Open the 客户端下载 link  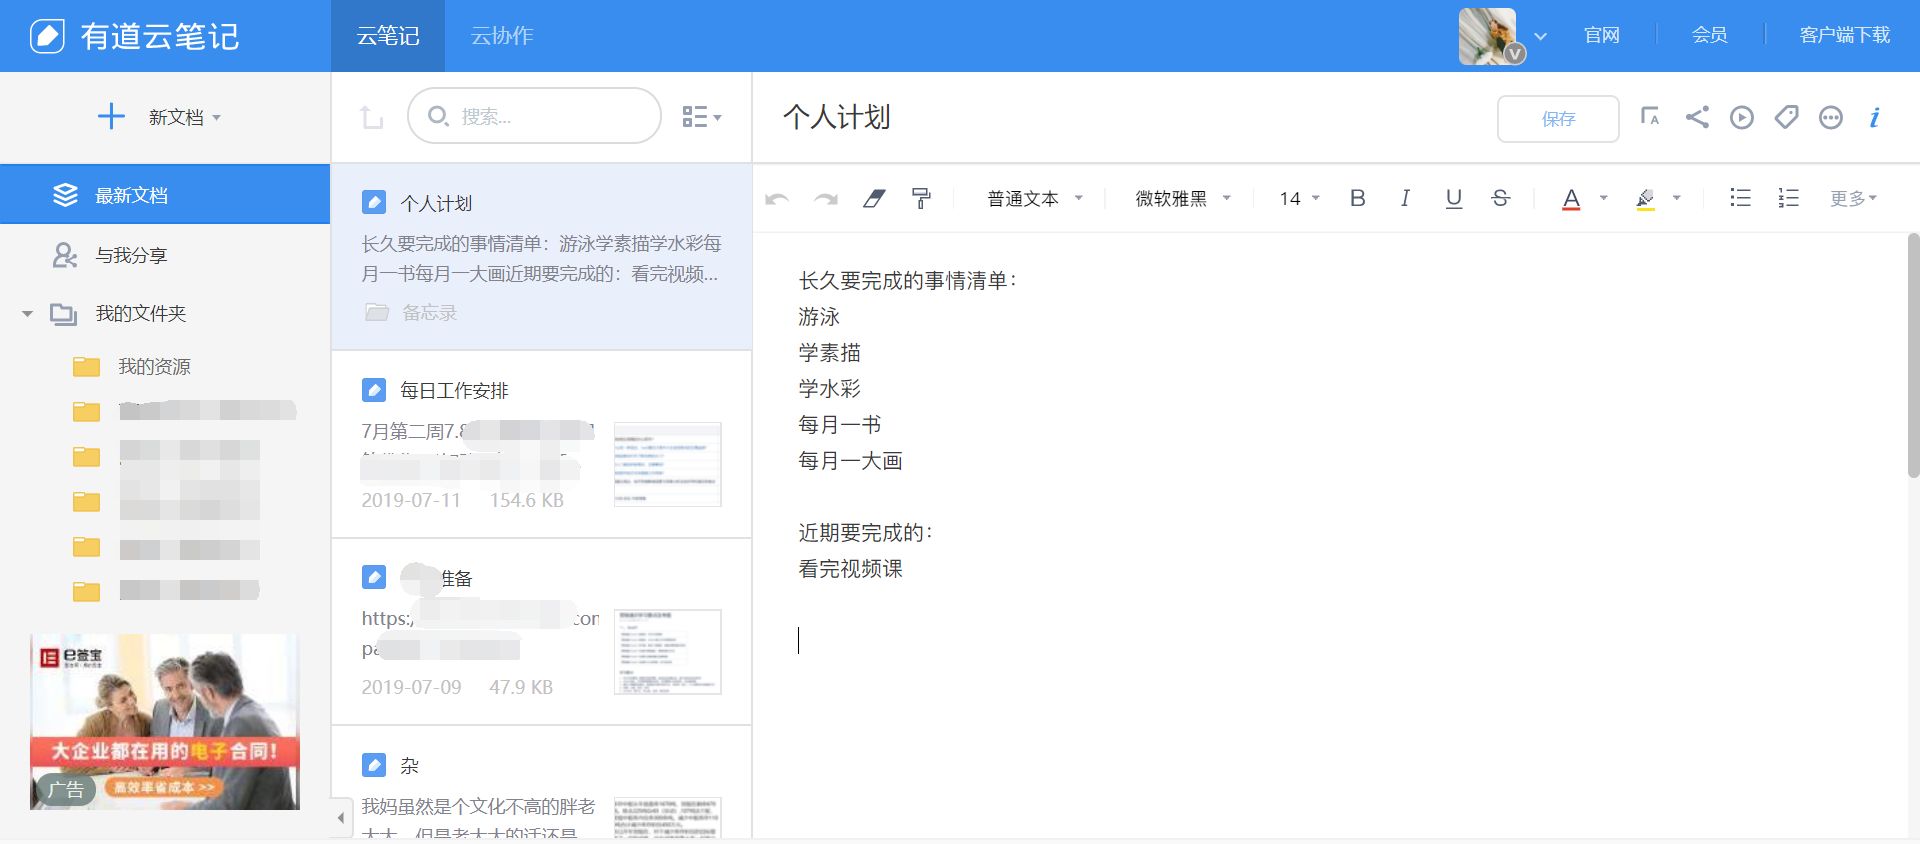(x=1844, y=35)
